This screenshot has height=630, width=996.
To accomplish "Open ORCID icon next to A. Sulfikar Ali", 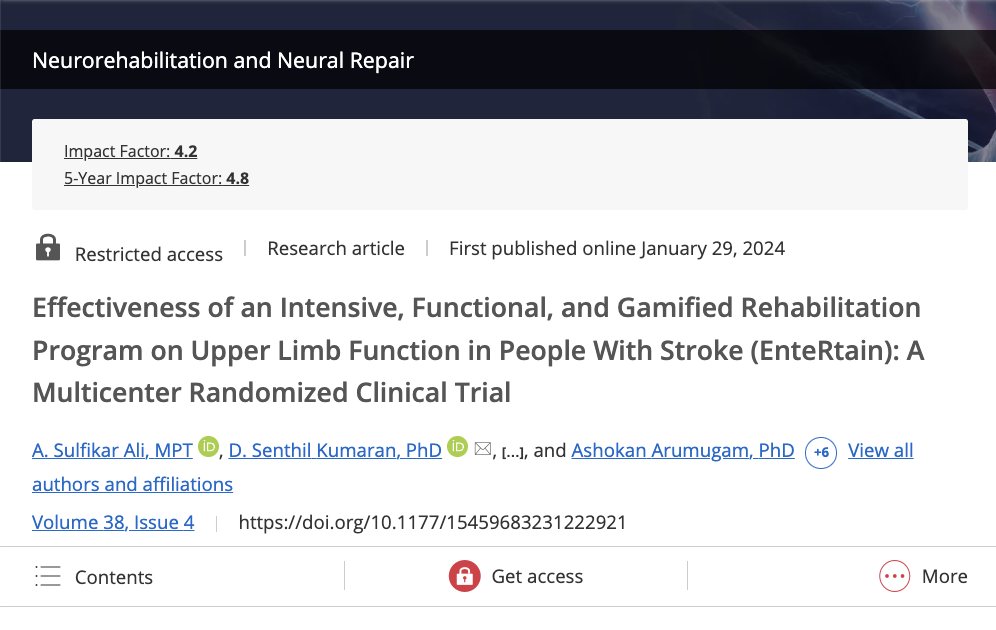I will pyautogui.click(x=208, y=447).
